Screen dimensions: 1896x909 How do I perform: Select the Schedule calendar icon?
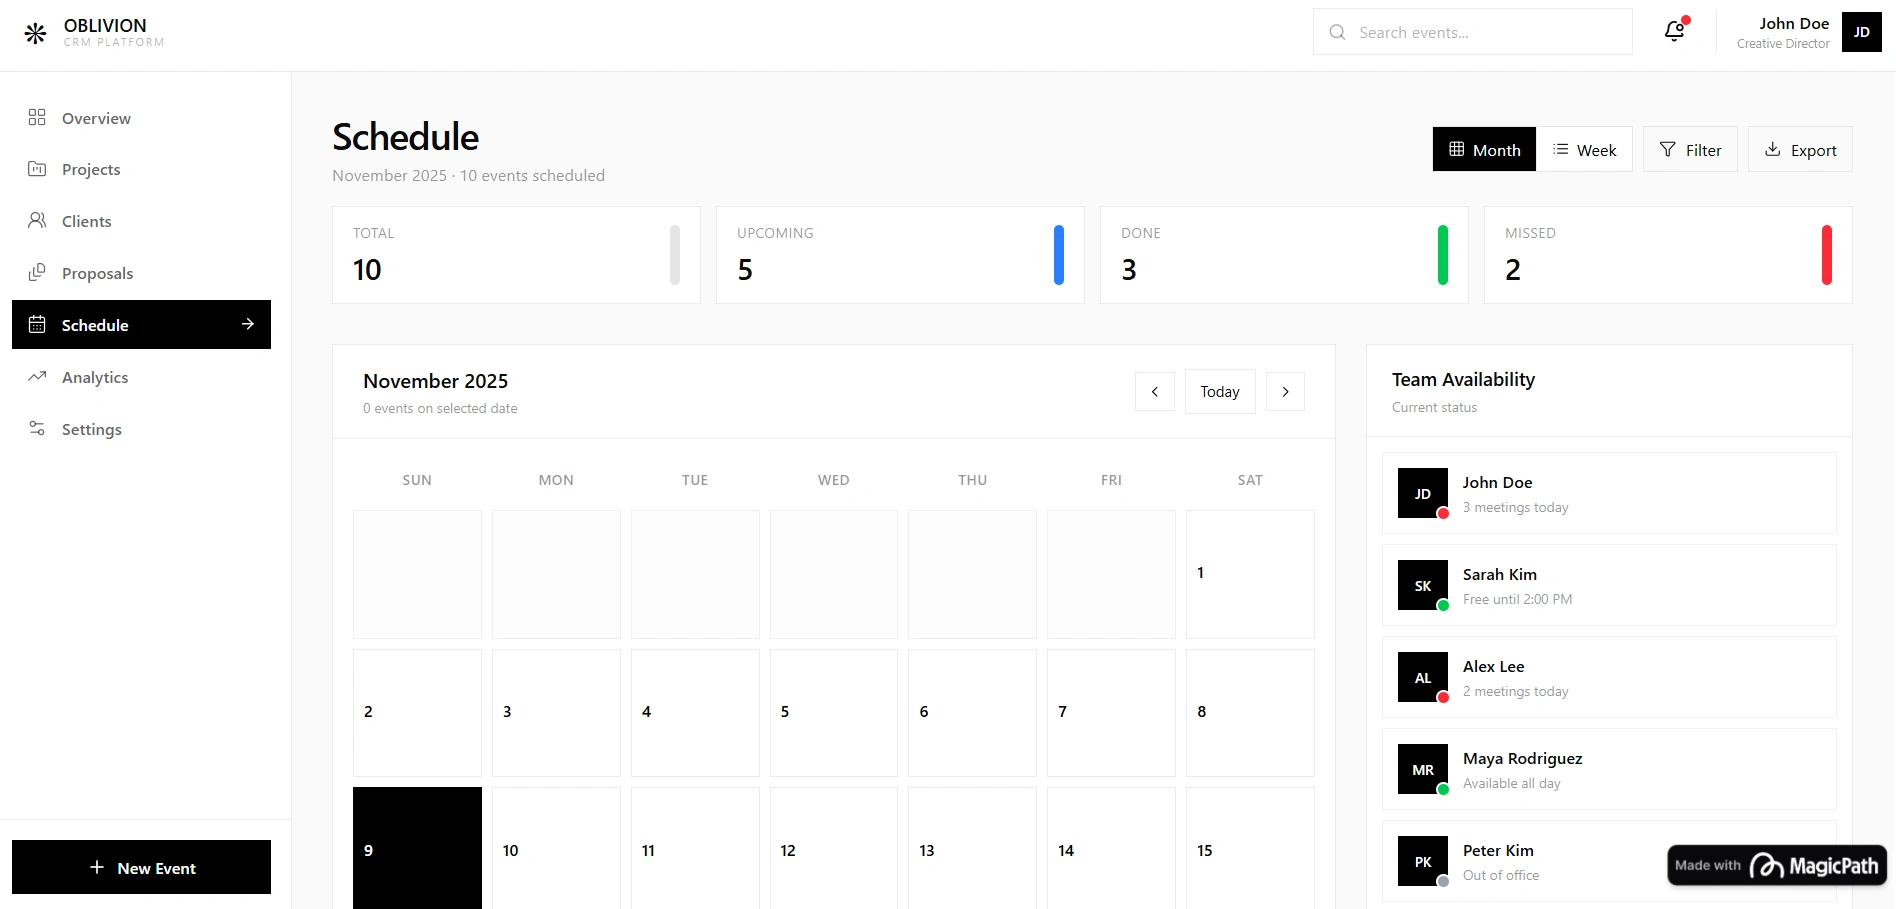(37, 324)
